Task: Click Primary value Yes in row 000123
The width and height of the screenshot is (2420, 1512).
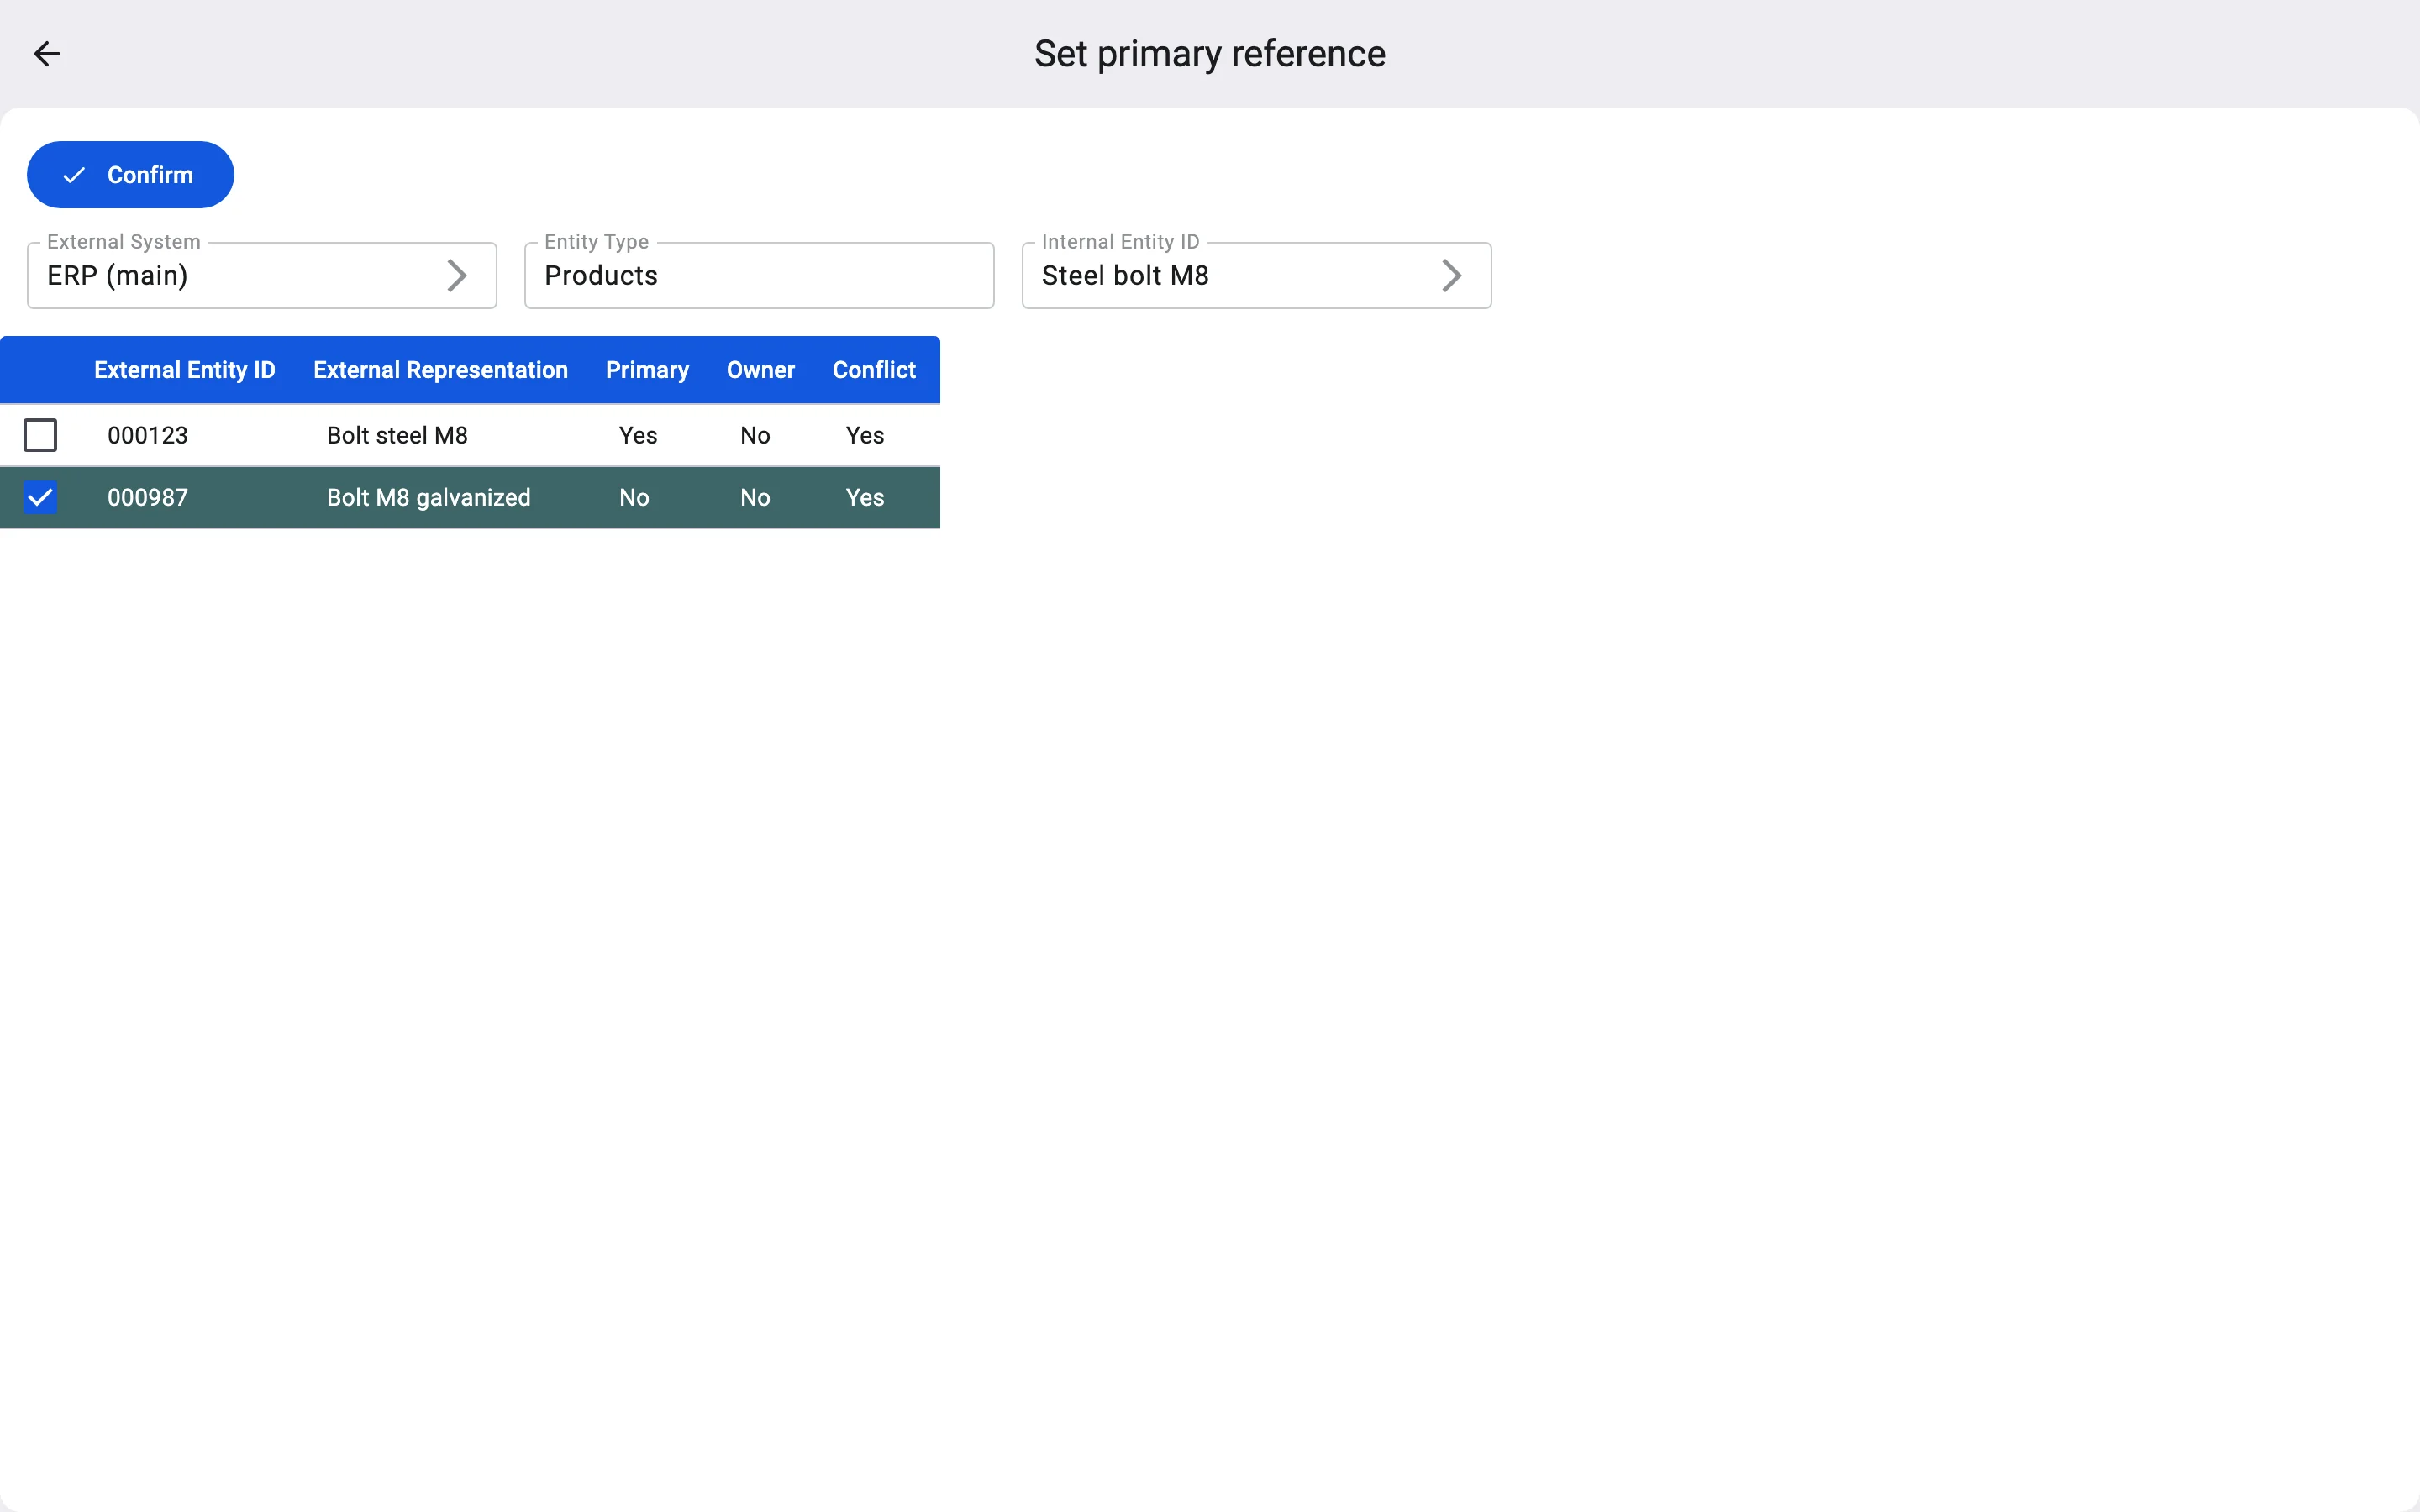Action: pyautogui.click(x=638, y=435)
